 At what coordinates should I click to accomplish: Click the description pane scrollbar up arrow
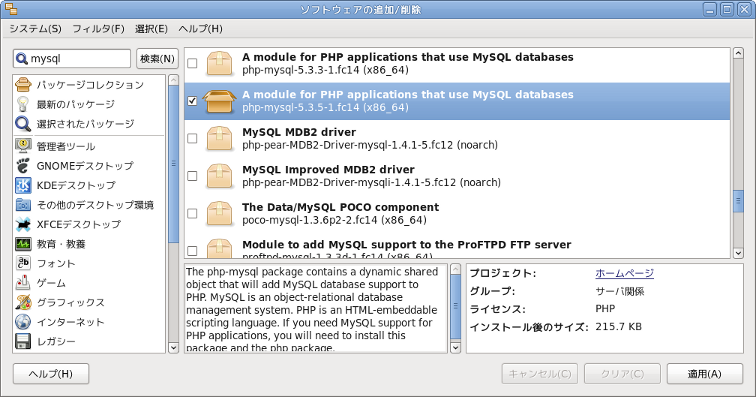pyautogui.click(x=455, y=269)
